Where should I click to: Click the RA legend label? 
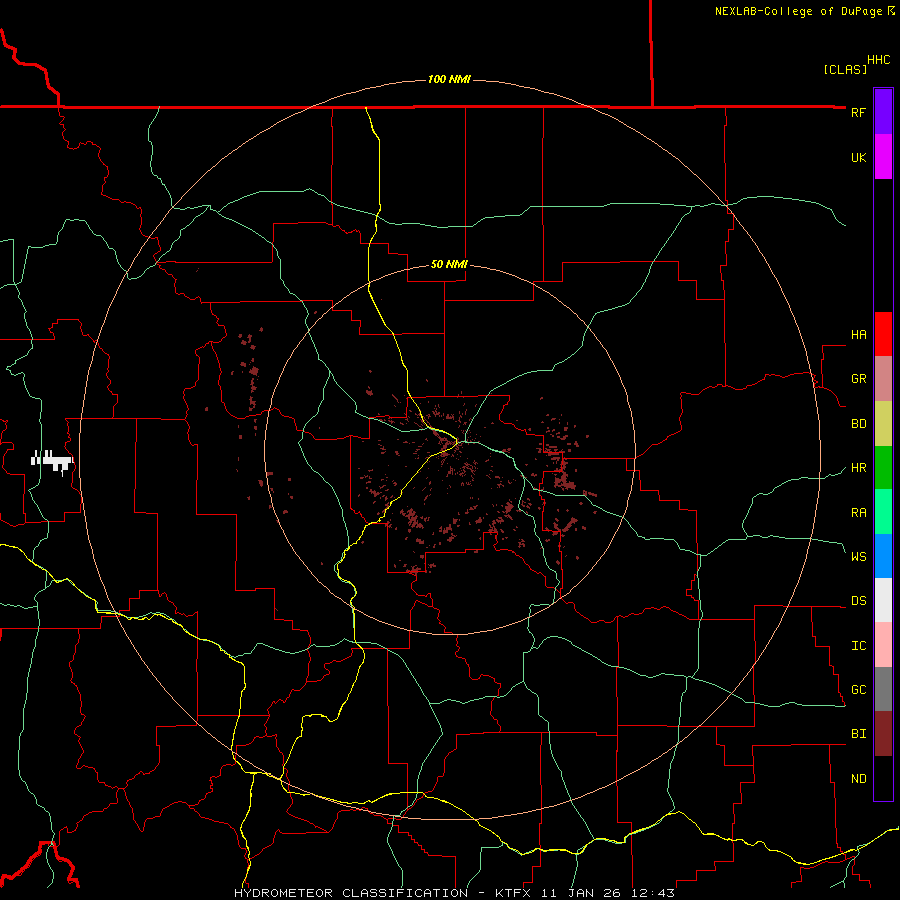coord(858,513)
